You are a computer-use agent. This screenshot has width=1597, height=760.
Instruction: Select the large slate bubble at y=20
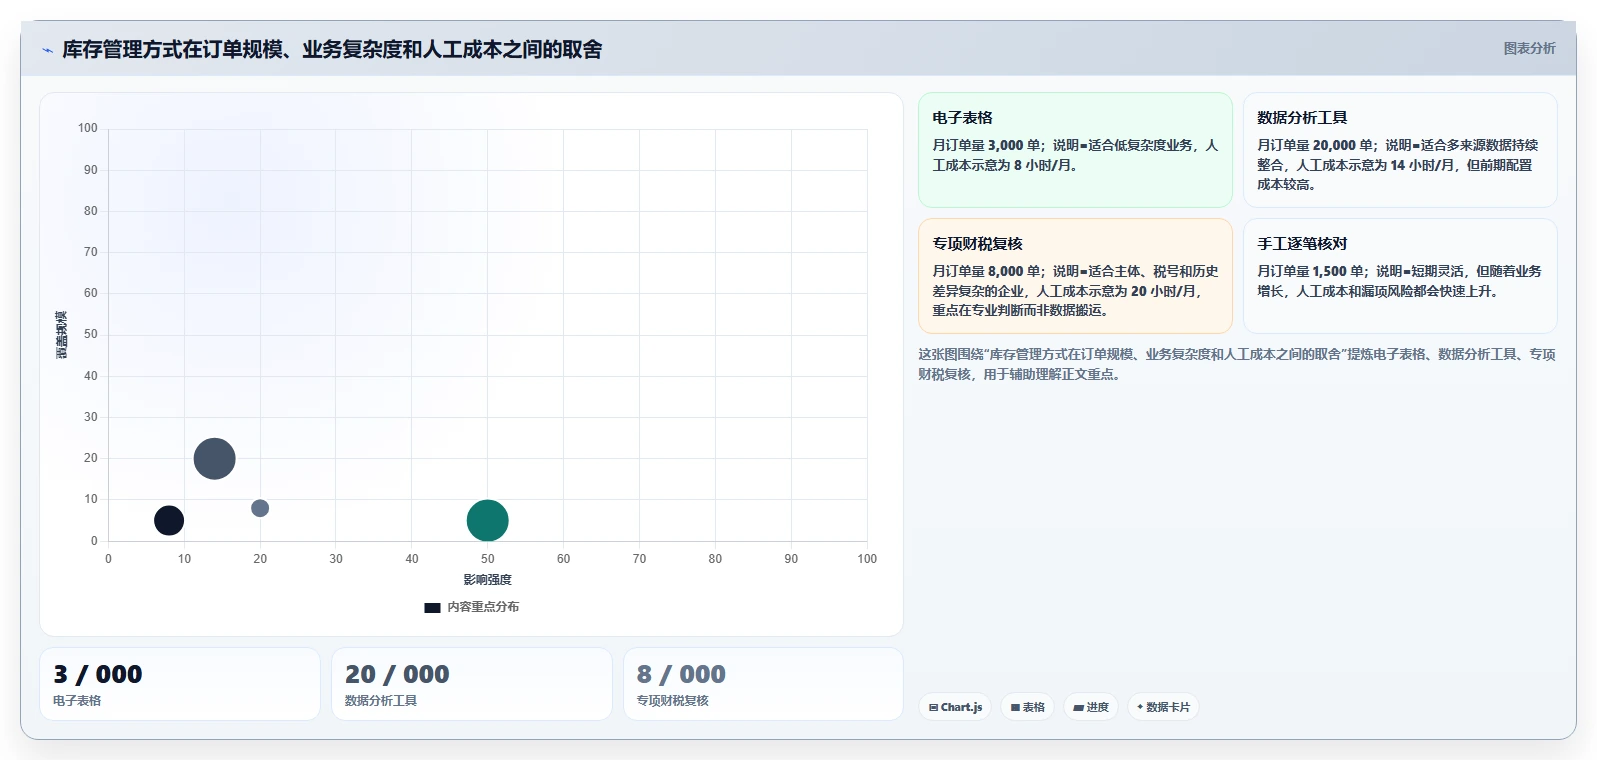[214, 459]
